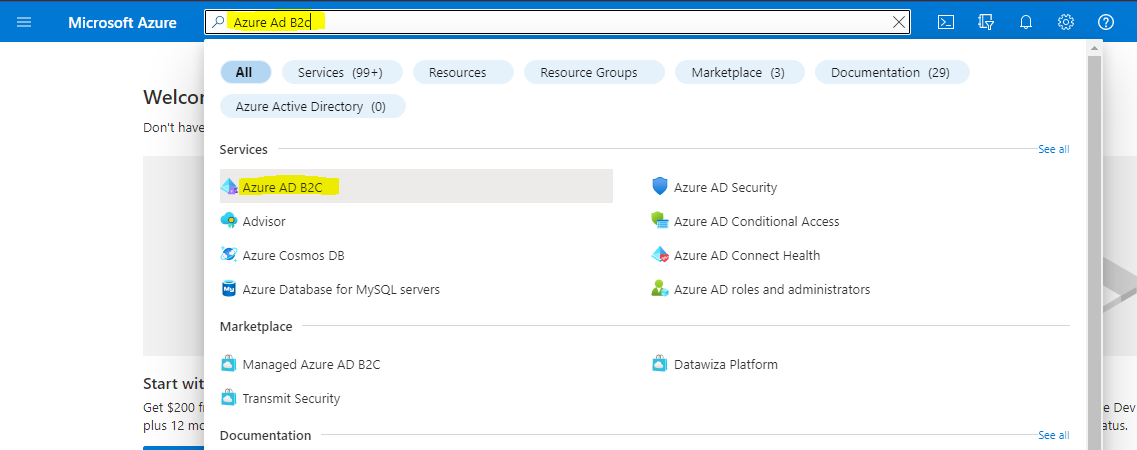Click the Azure Cosmos DB icon

pyautogui.click(x=229, y=255)
